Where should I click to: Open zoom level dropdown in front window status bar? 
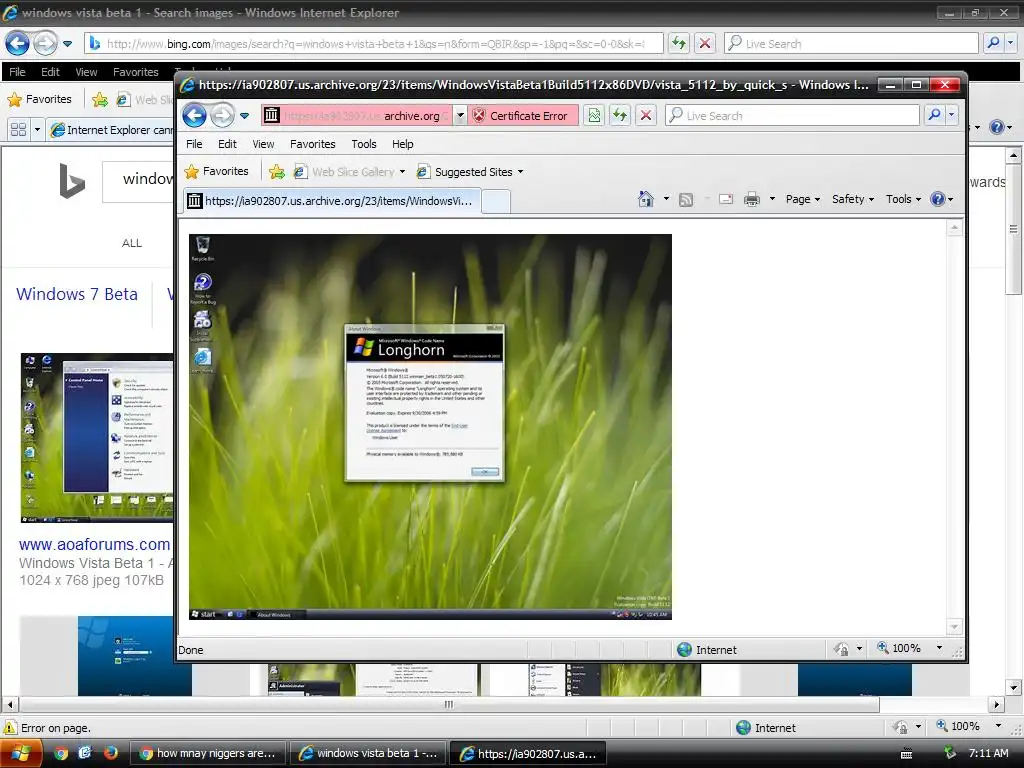[x=939, y=648]
